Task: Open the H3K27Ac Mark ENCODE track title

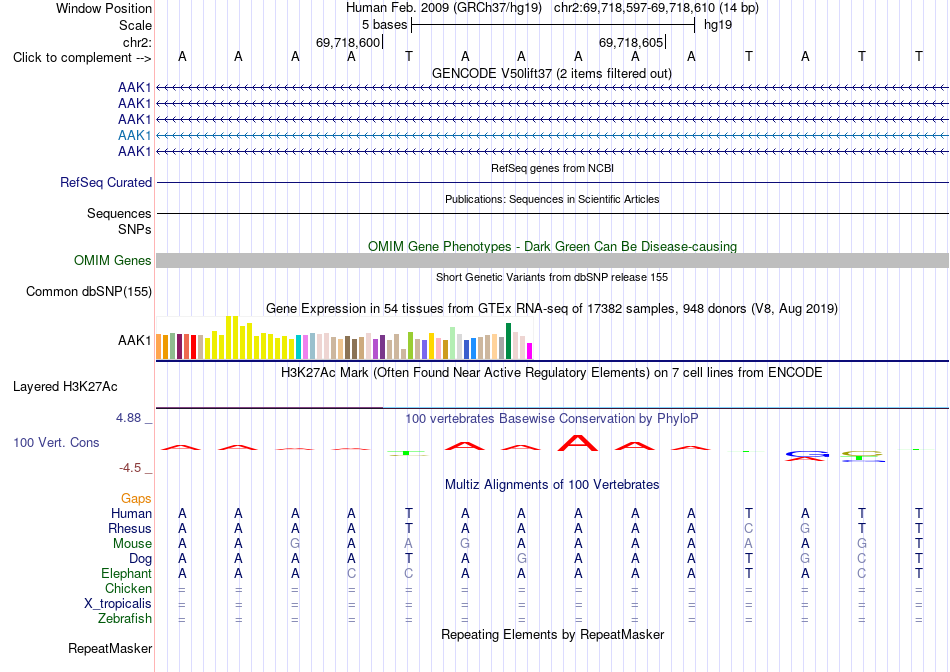Action: pos(551,373)
